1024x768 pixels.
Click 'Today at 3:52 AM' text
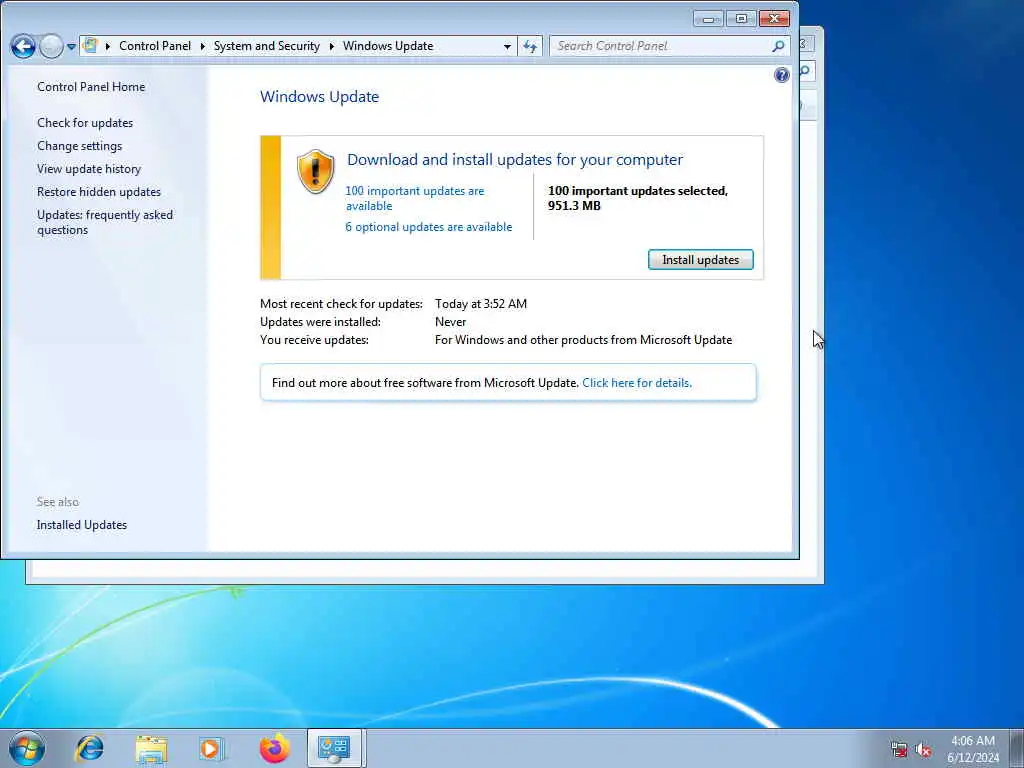(x=481, y=304)
